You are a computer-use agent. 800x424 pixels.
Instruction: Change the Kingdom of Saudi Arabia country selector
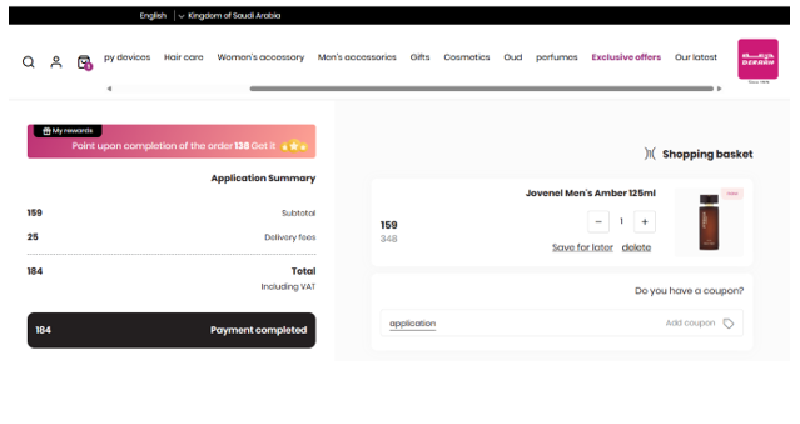point(230,16)
